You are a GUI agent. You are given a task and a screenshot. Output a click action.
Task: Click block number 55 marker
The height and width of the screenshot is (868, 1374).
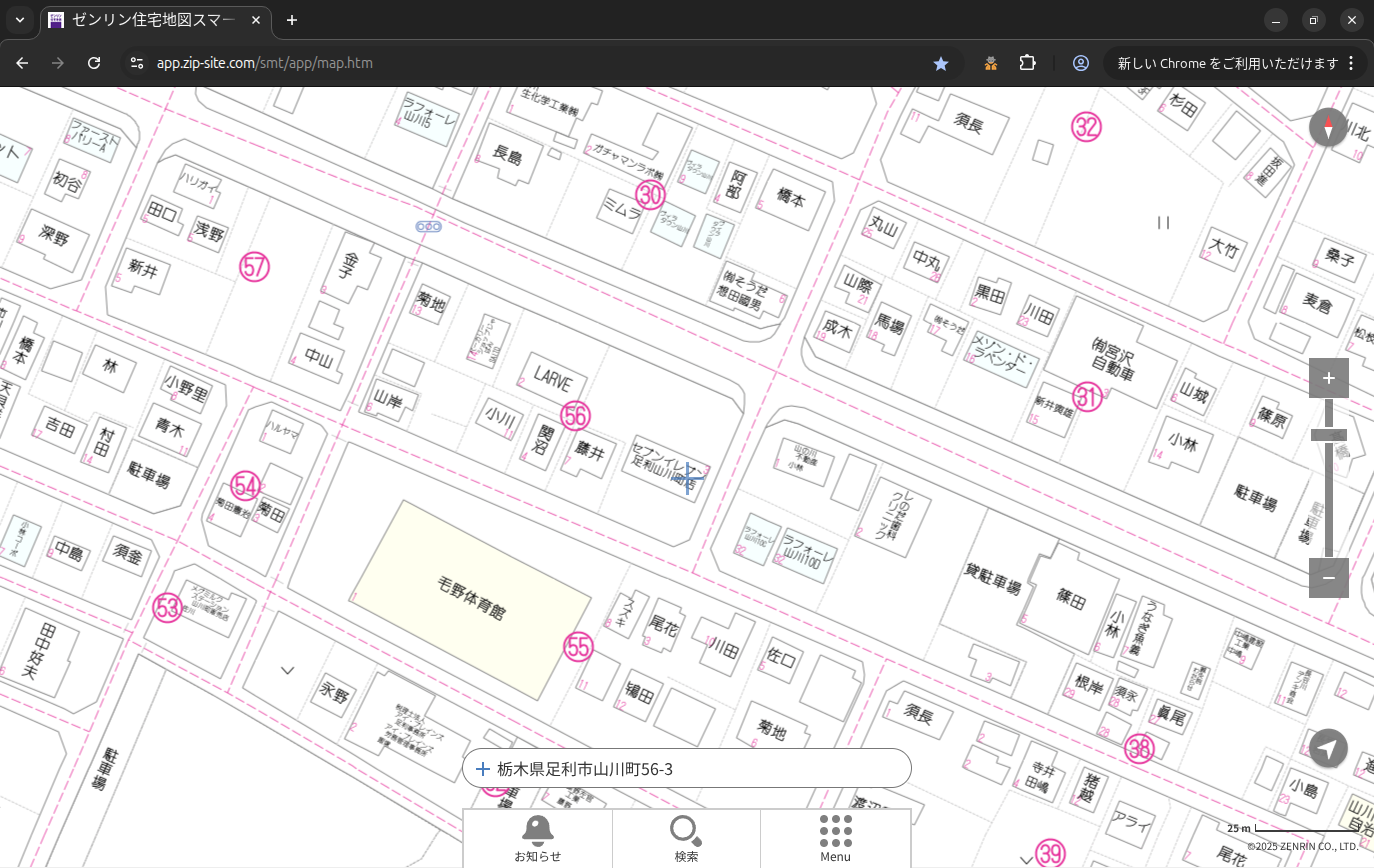tap(579, 647)
